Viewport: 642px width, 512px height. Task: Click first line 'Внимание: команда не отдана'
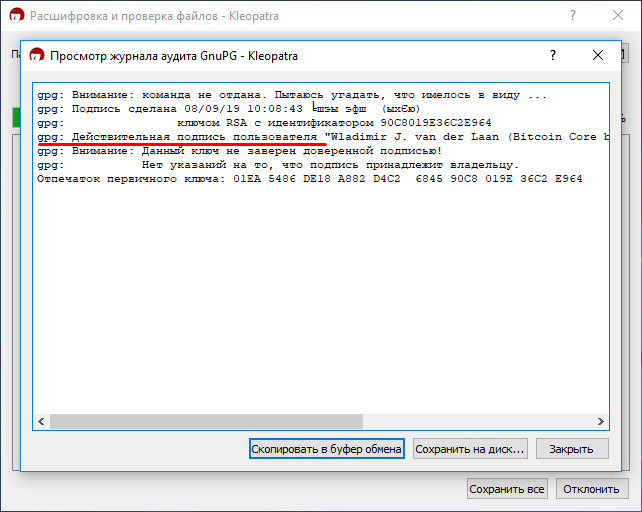coord(292,95)
